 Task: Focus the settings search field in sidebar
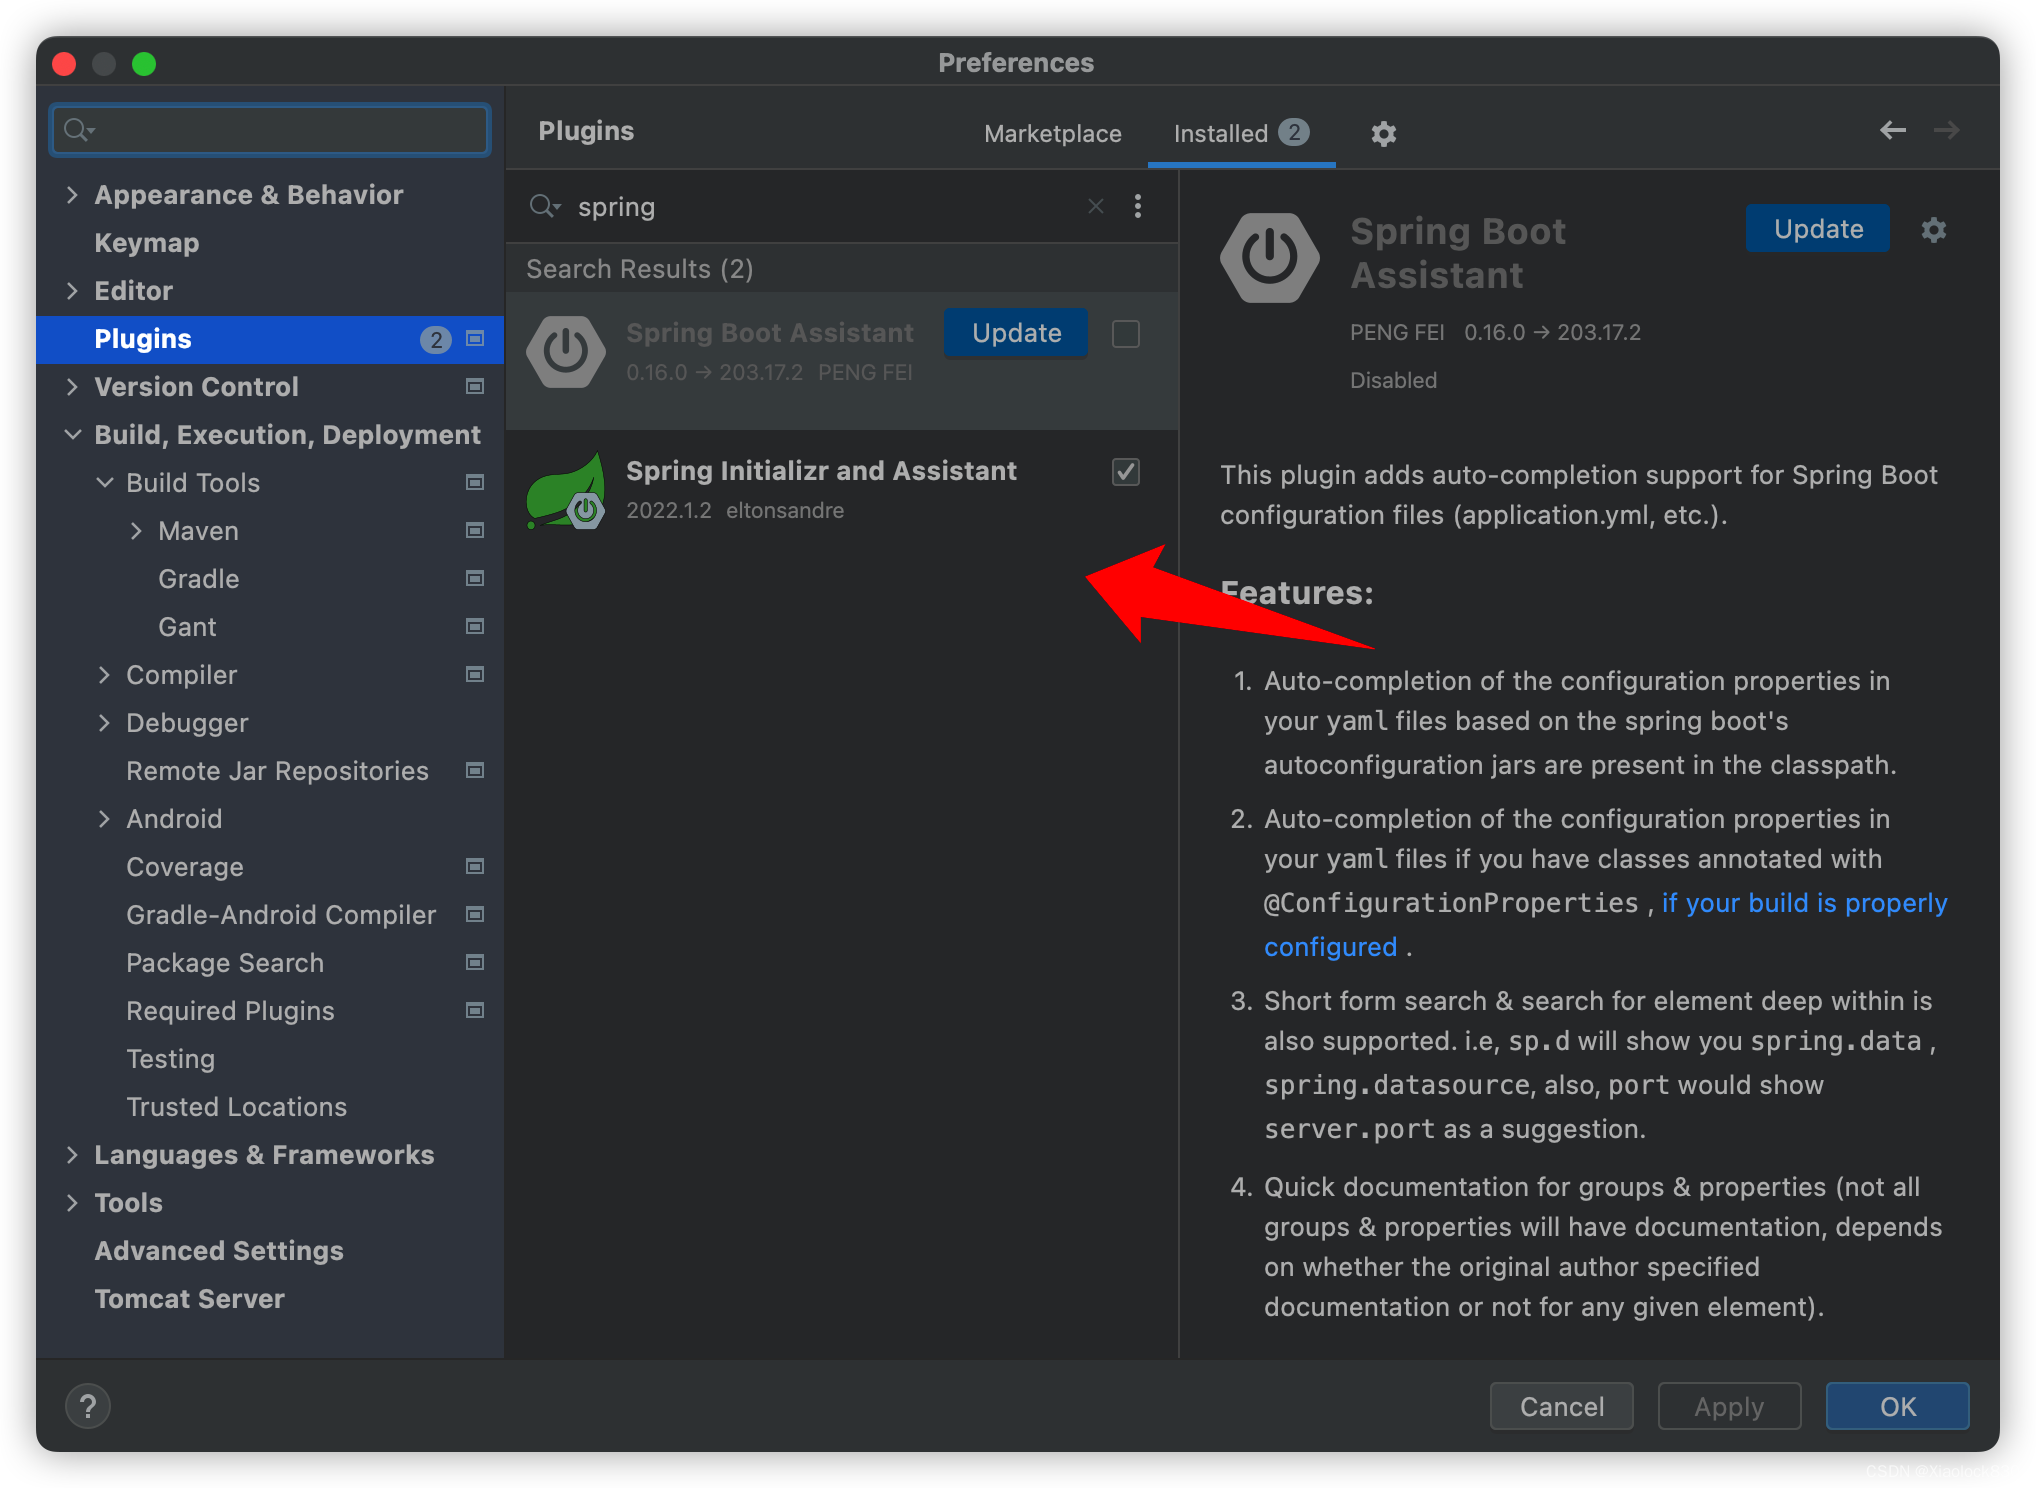270,129
